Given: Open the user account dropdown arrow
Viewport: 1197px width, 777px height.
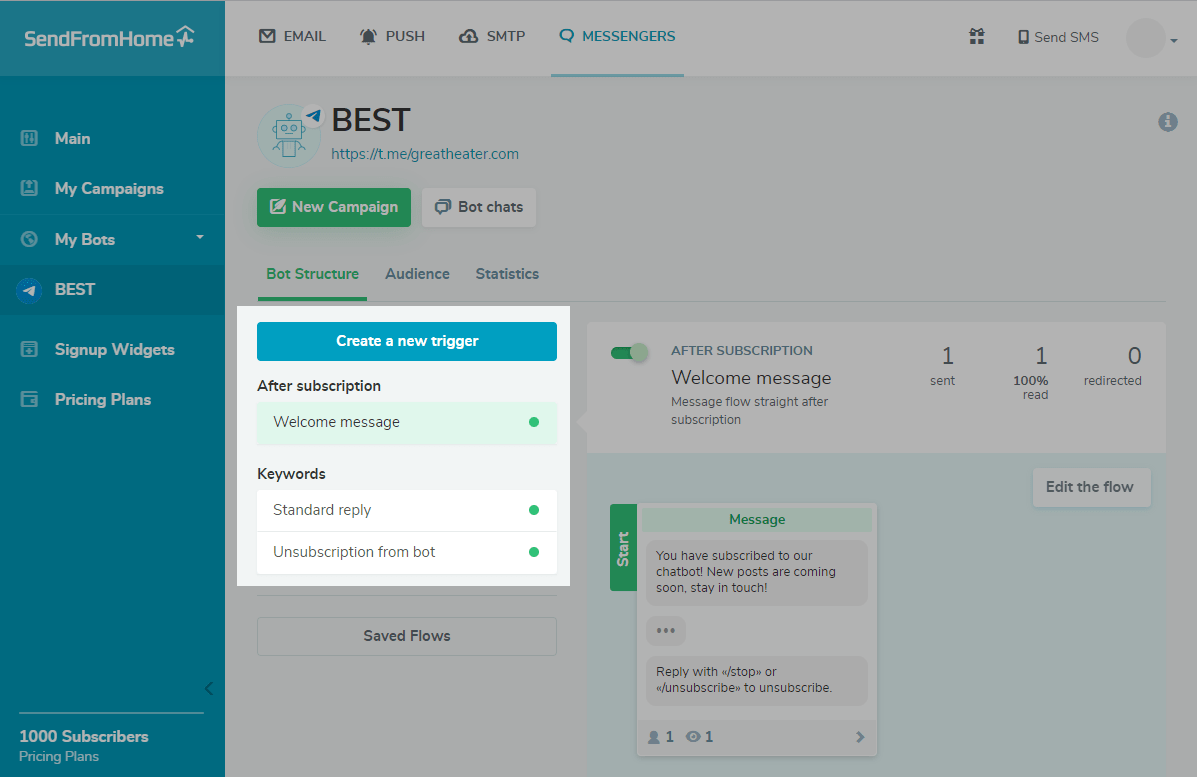Looking at the screenshot, I should point(1173,40).
